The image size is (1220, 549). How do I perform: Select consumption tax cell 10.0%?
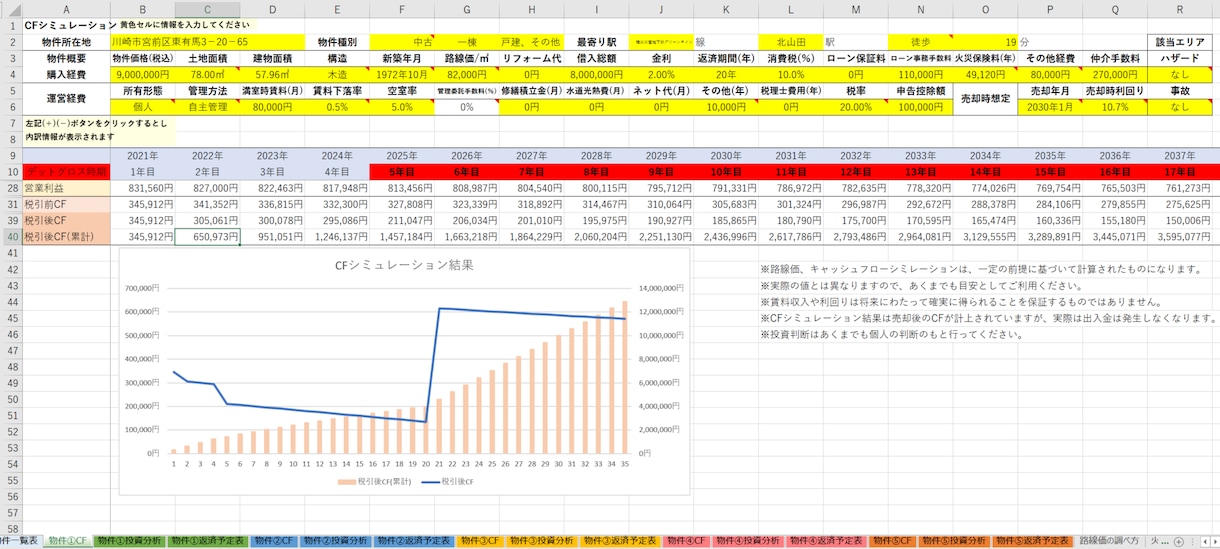(x=791, y=74)
